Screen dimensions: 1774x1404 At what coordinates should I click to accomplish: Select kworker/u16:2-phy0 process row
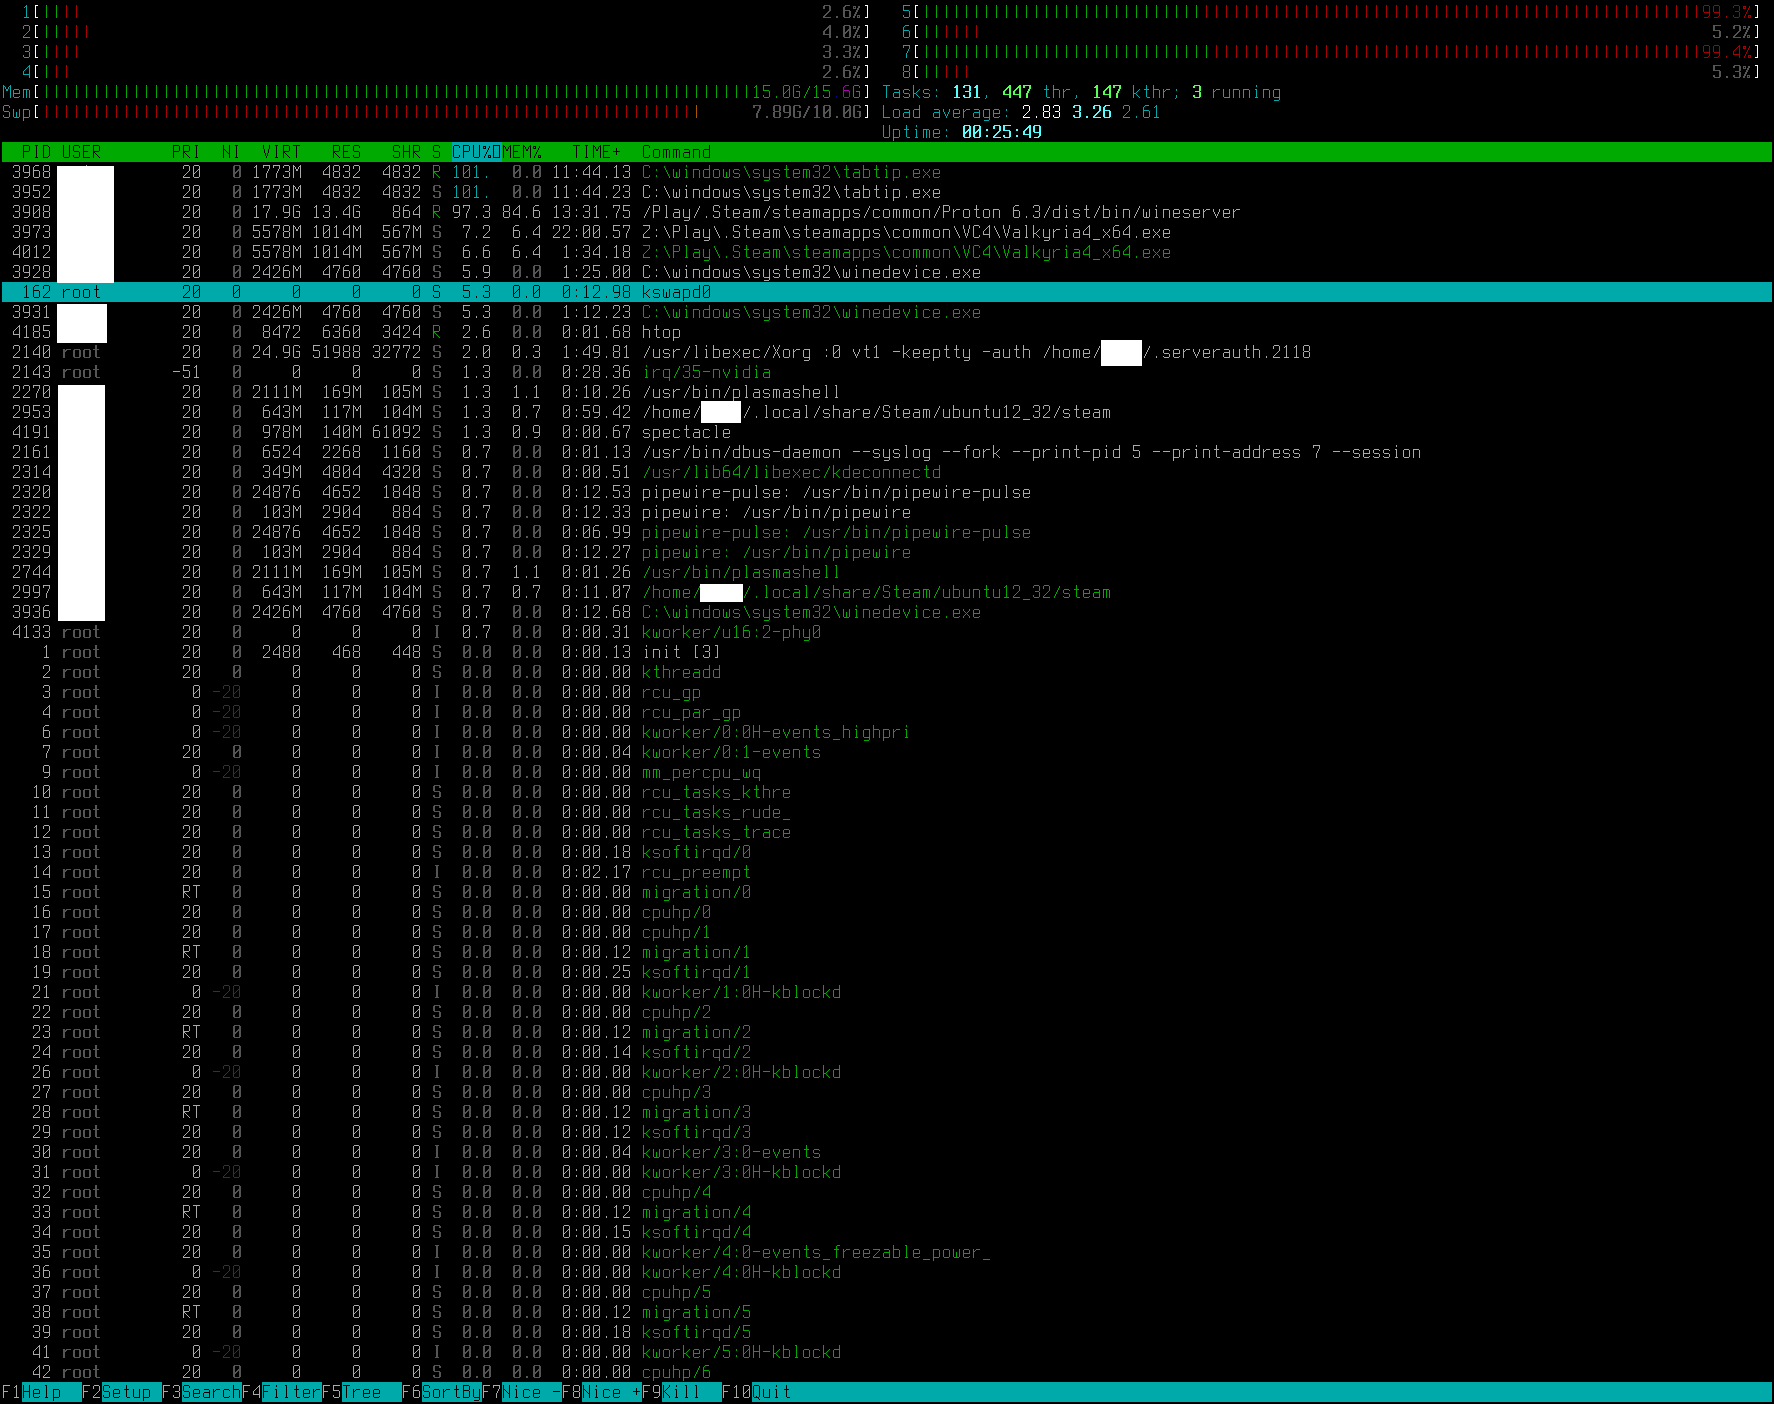[x=887, y=632]
